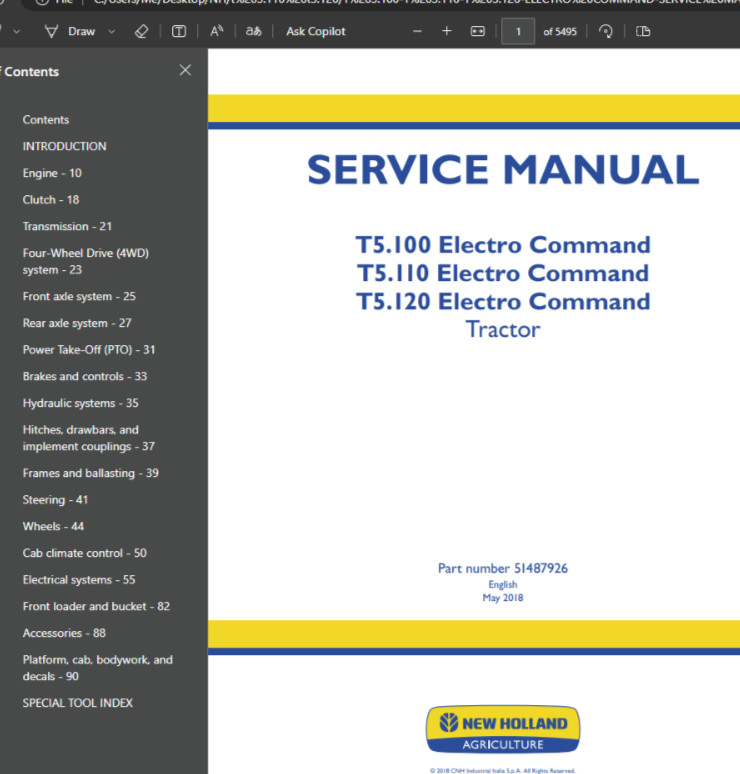This screenshot has width=740, height=774.
Task: Open Ask Copilot
Action: [x=315, y=32]
